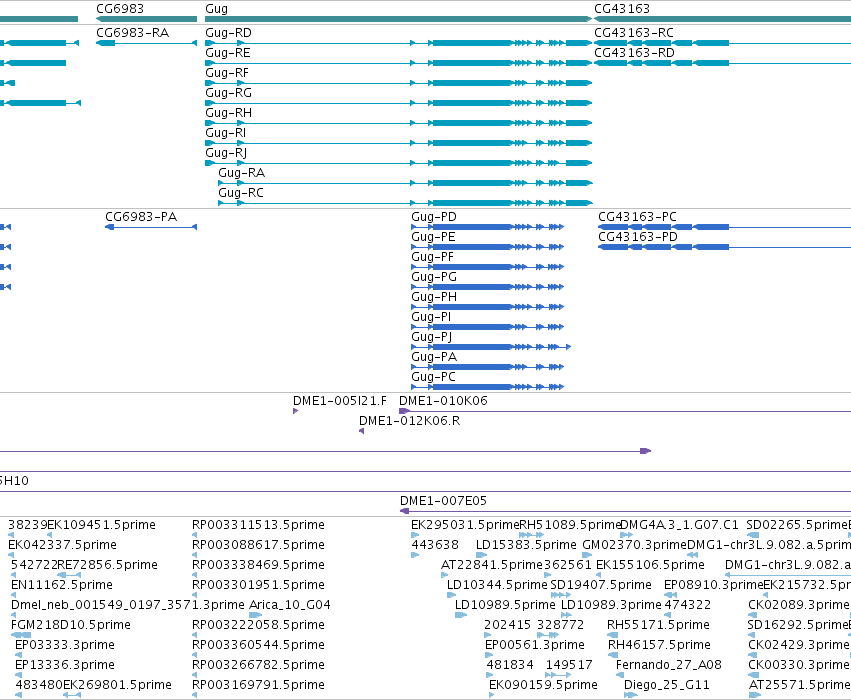
Task: Select transcript Gug-RC label
Action: pyautogui.click(x=241, y=193)
